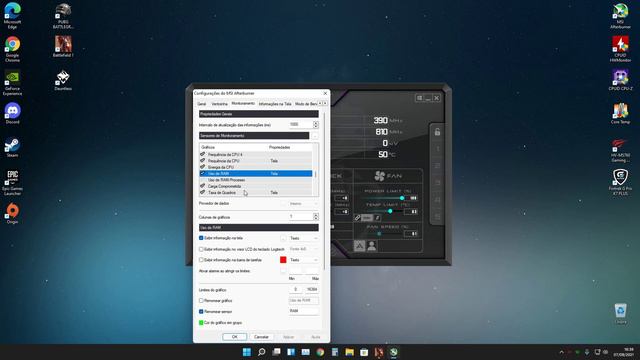Open Google Chrome desktop shortcut

point(12,49)
